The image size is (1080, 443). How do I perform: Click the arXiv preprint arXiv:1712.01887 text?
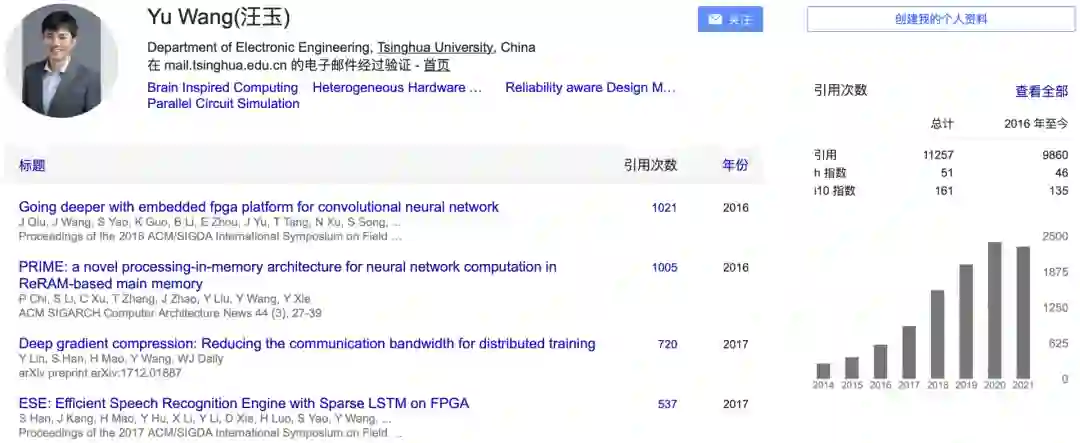point(101,373)
